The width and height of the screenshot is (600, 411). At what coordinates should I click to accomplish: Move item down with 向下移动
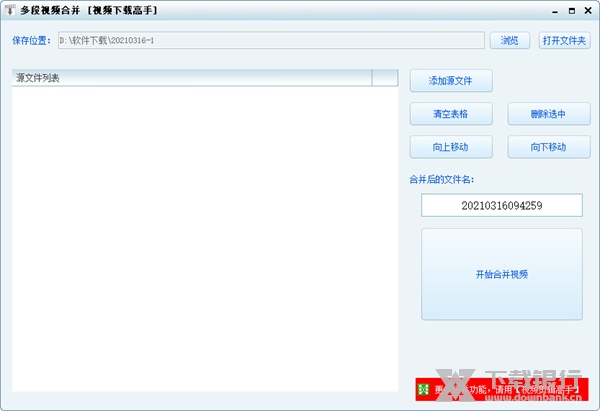(x=549, y=147)
